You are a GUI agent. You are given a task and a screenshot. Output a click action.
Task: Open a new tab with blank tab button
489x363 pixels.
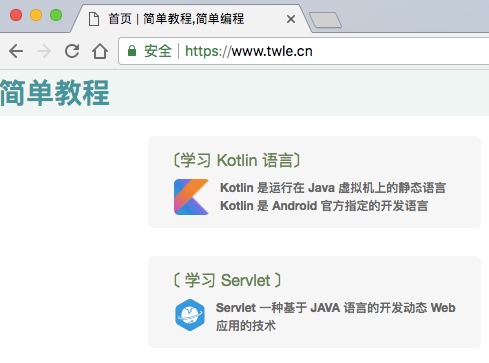[x=325, y=20]
